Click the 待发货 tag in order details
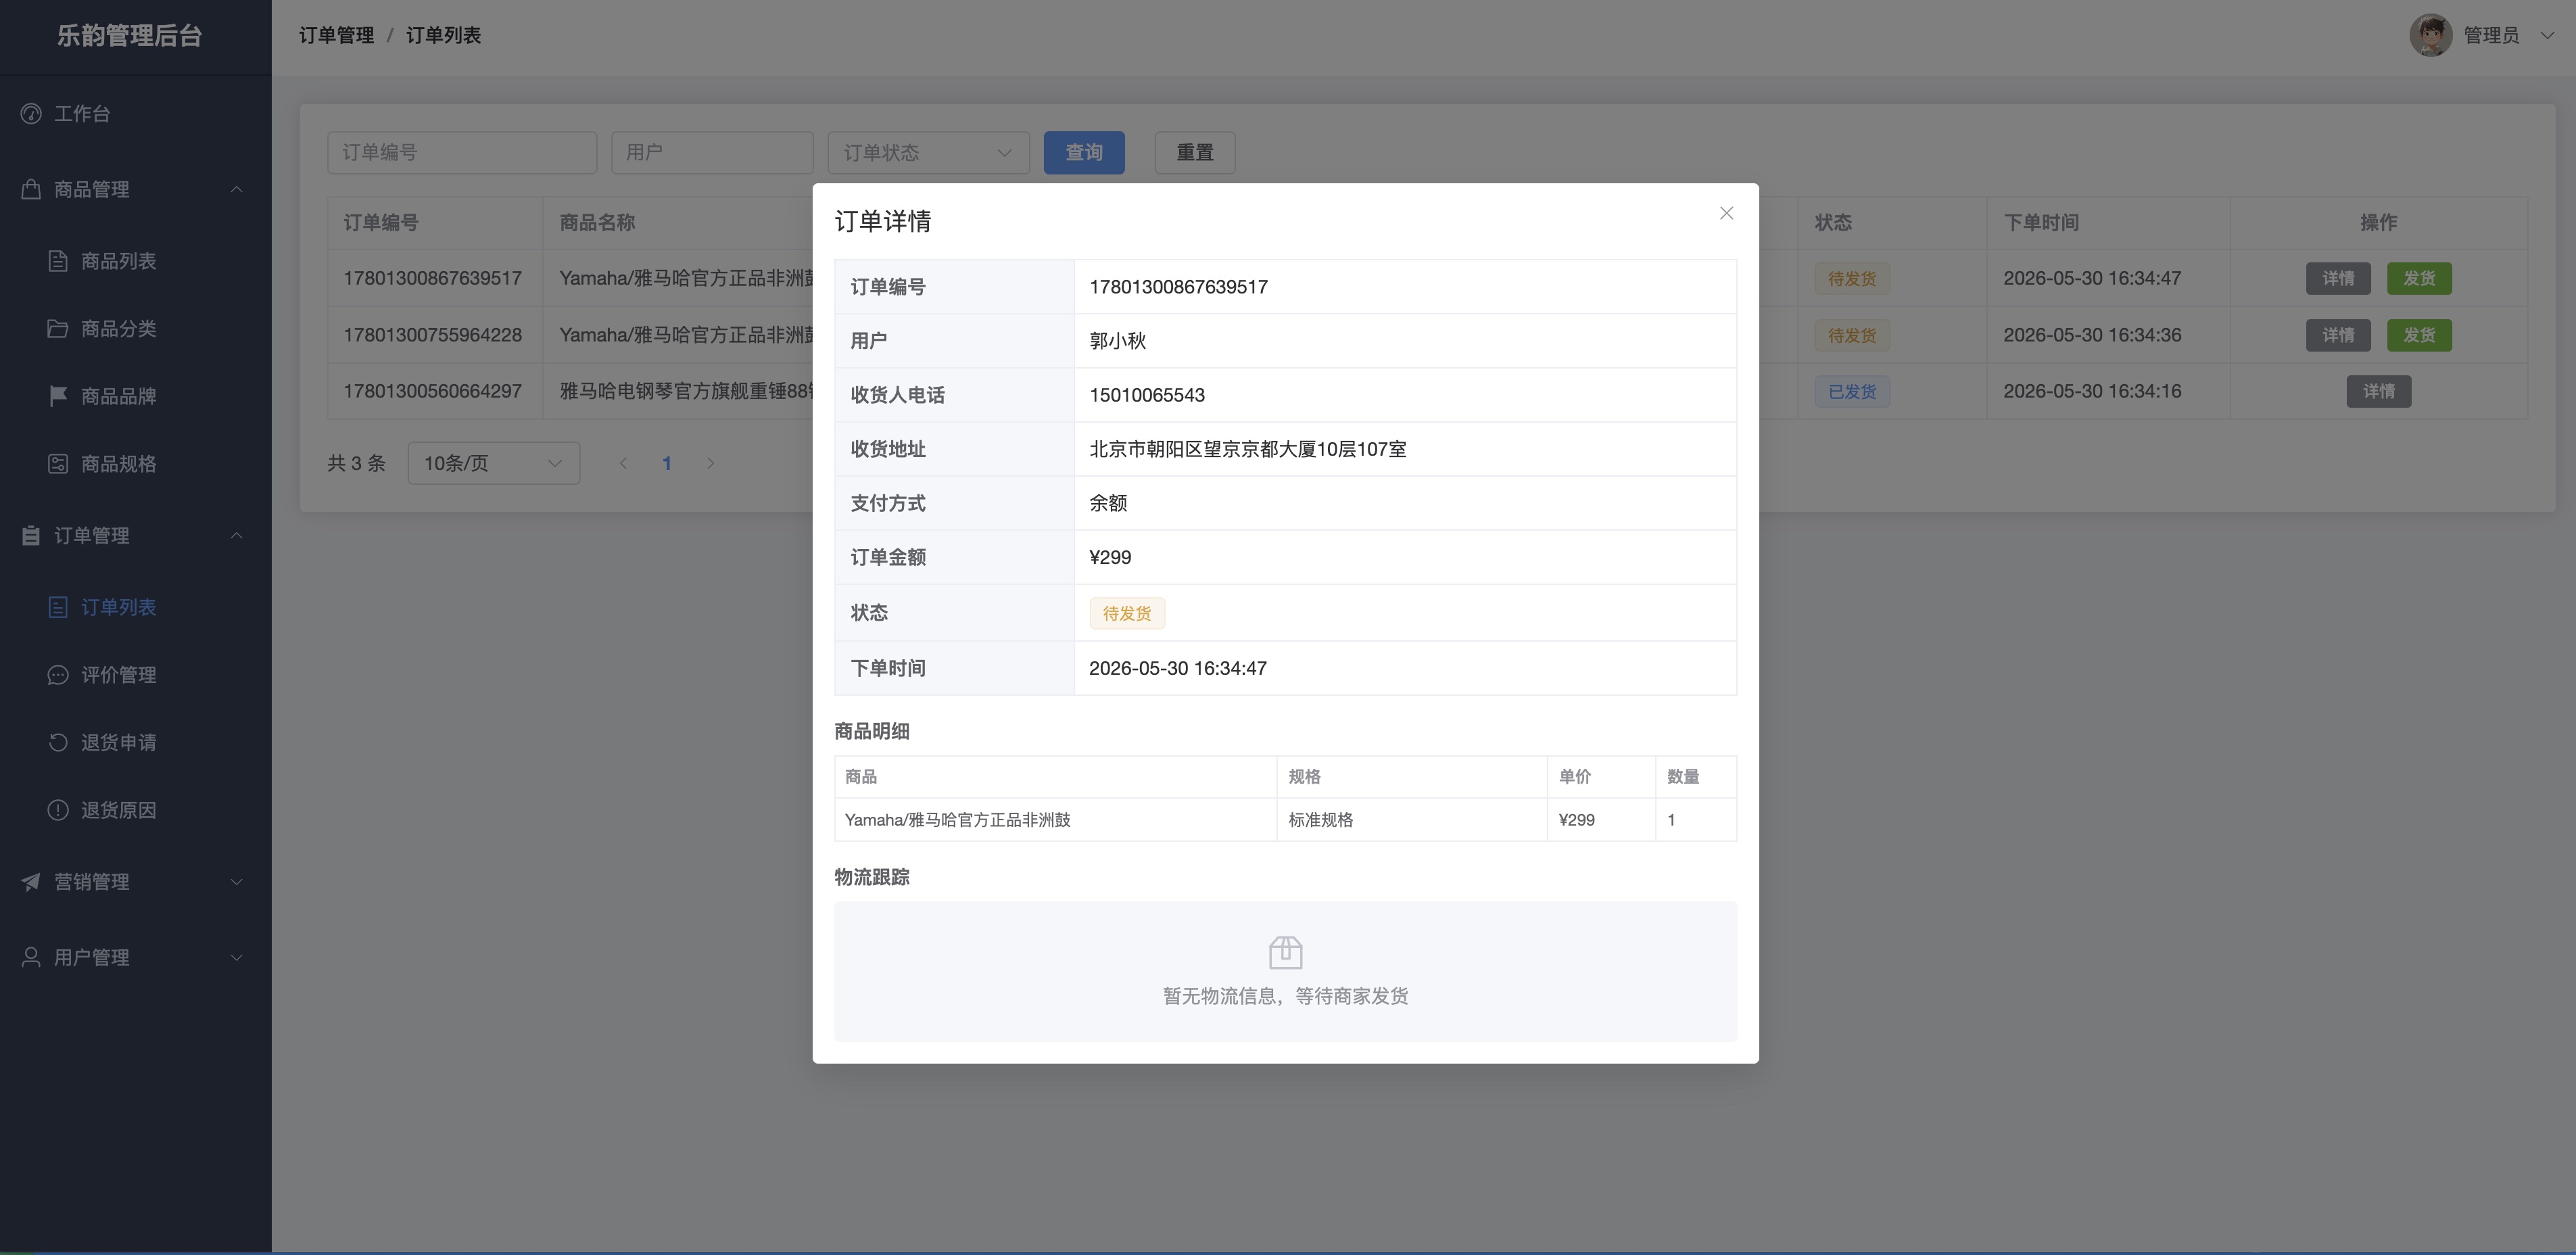 [1127, 613]
